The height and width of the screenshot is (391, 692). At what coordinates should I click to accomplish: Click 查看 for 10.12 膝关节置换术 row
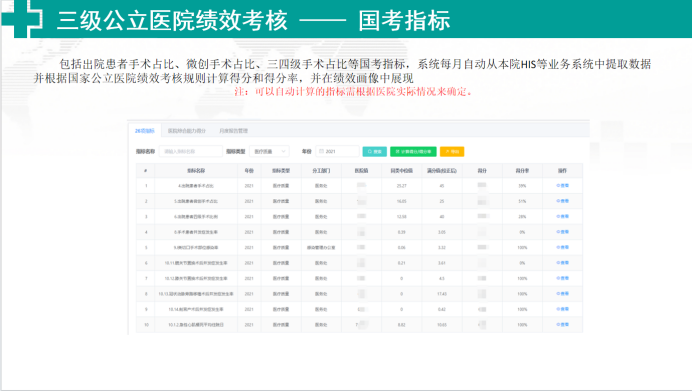pyautogui.click(x=562, y=278)
